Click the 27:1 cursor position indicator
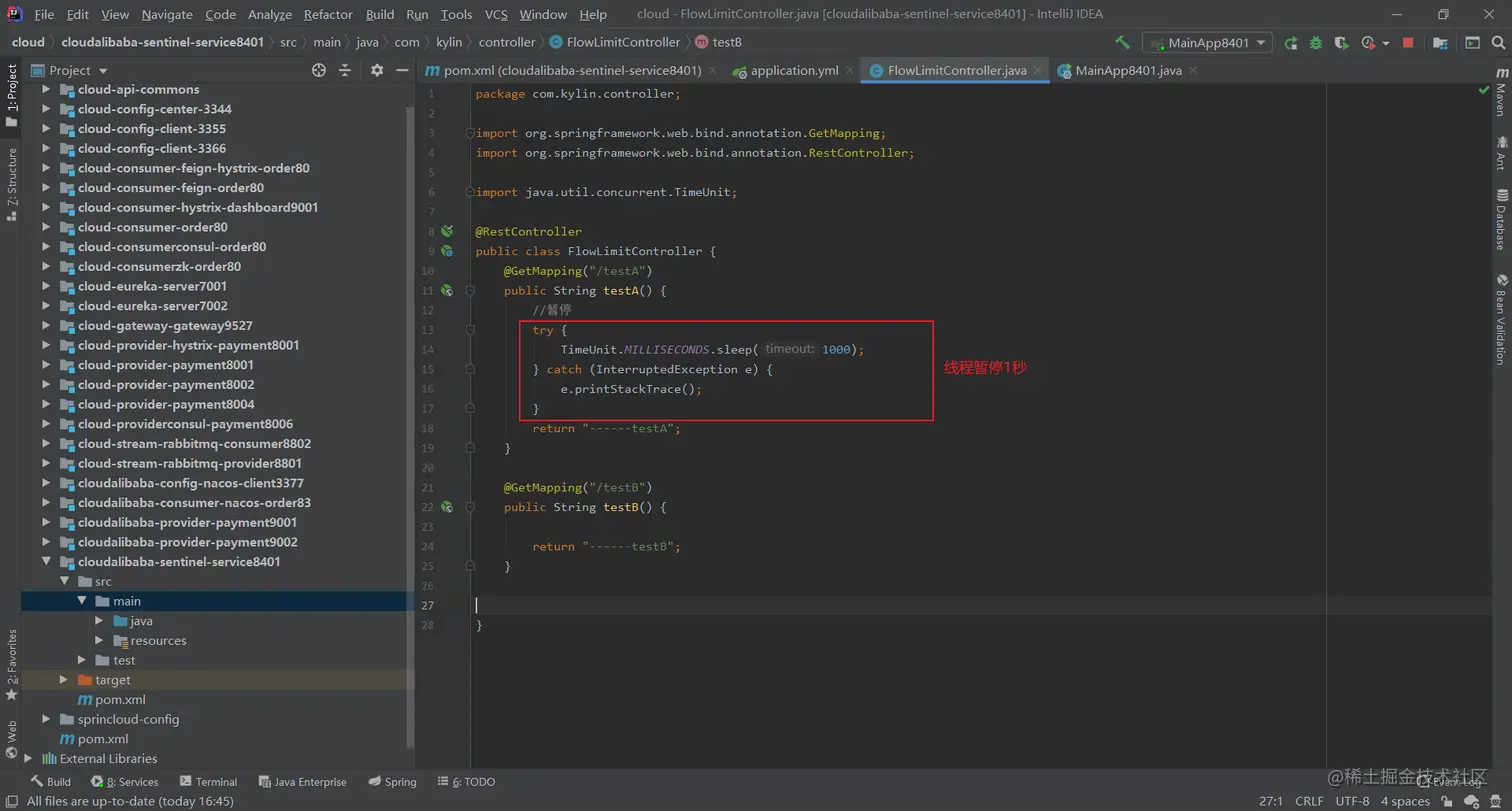Image resolution: width=1512 pixels, height=811 pixels. pos(1271,801)
